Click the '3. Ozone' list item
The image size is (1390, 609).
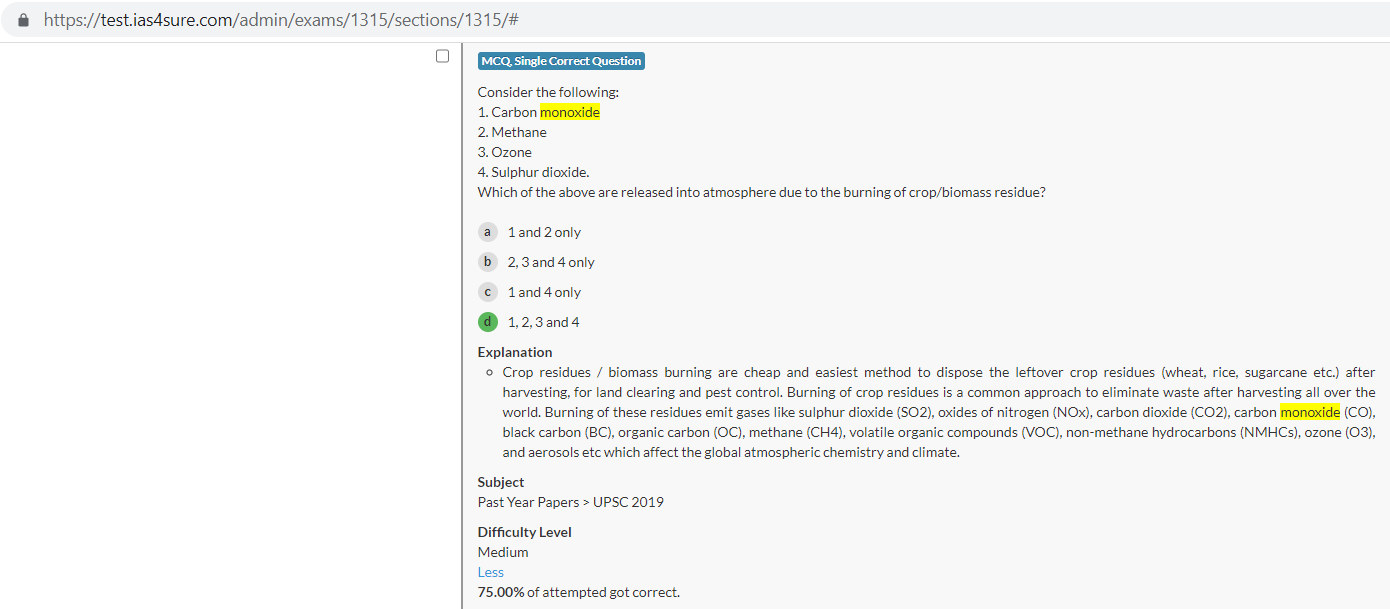[504, 152]
